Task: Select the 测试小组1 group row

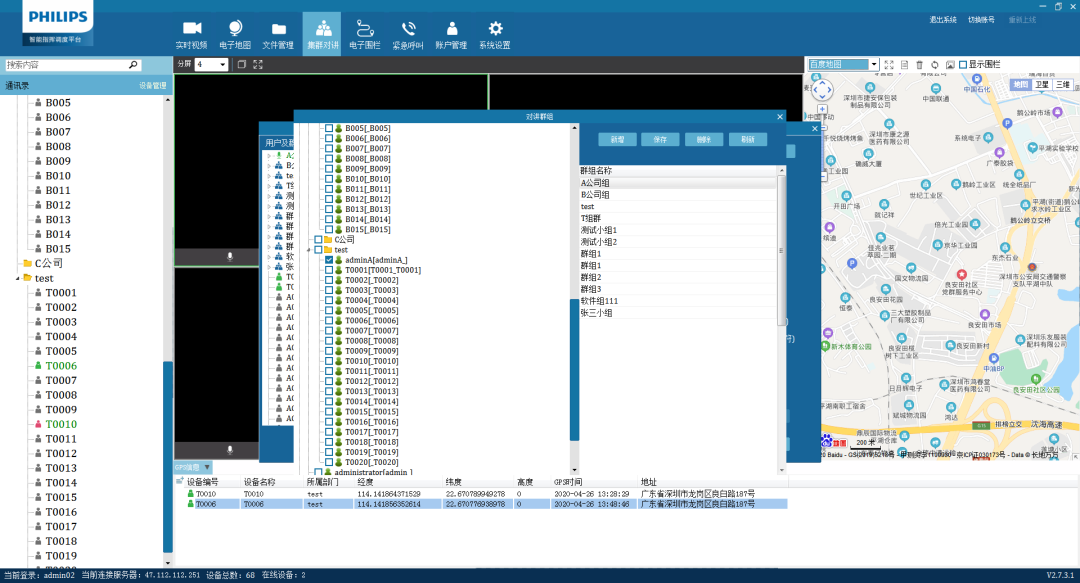Action: 678,230
